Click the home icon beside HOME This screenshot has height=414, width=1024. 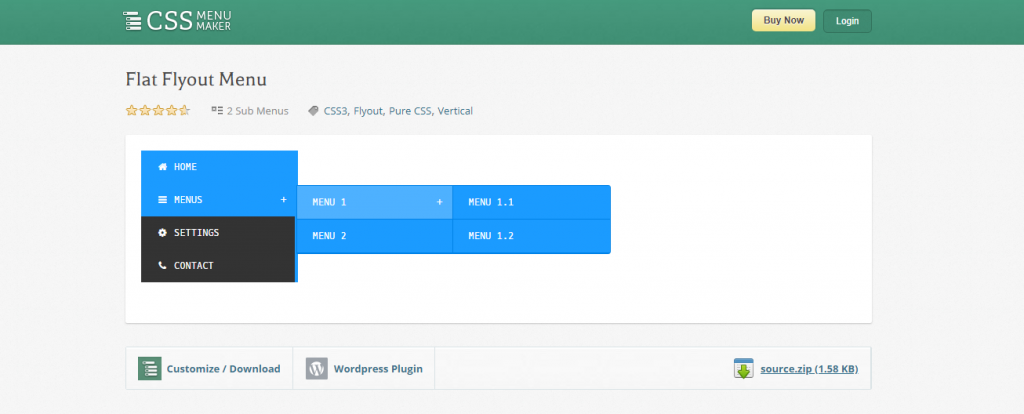pos(163,167)
